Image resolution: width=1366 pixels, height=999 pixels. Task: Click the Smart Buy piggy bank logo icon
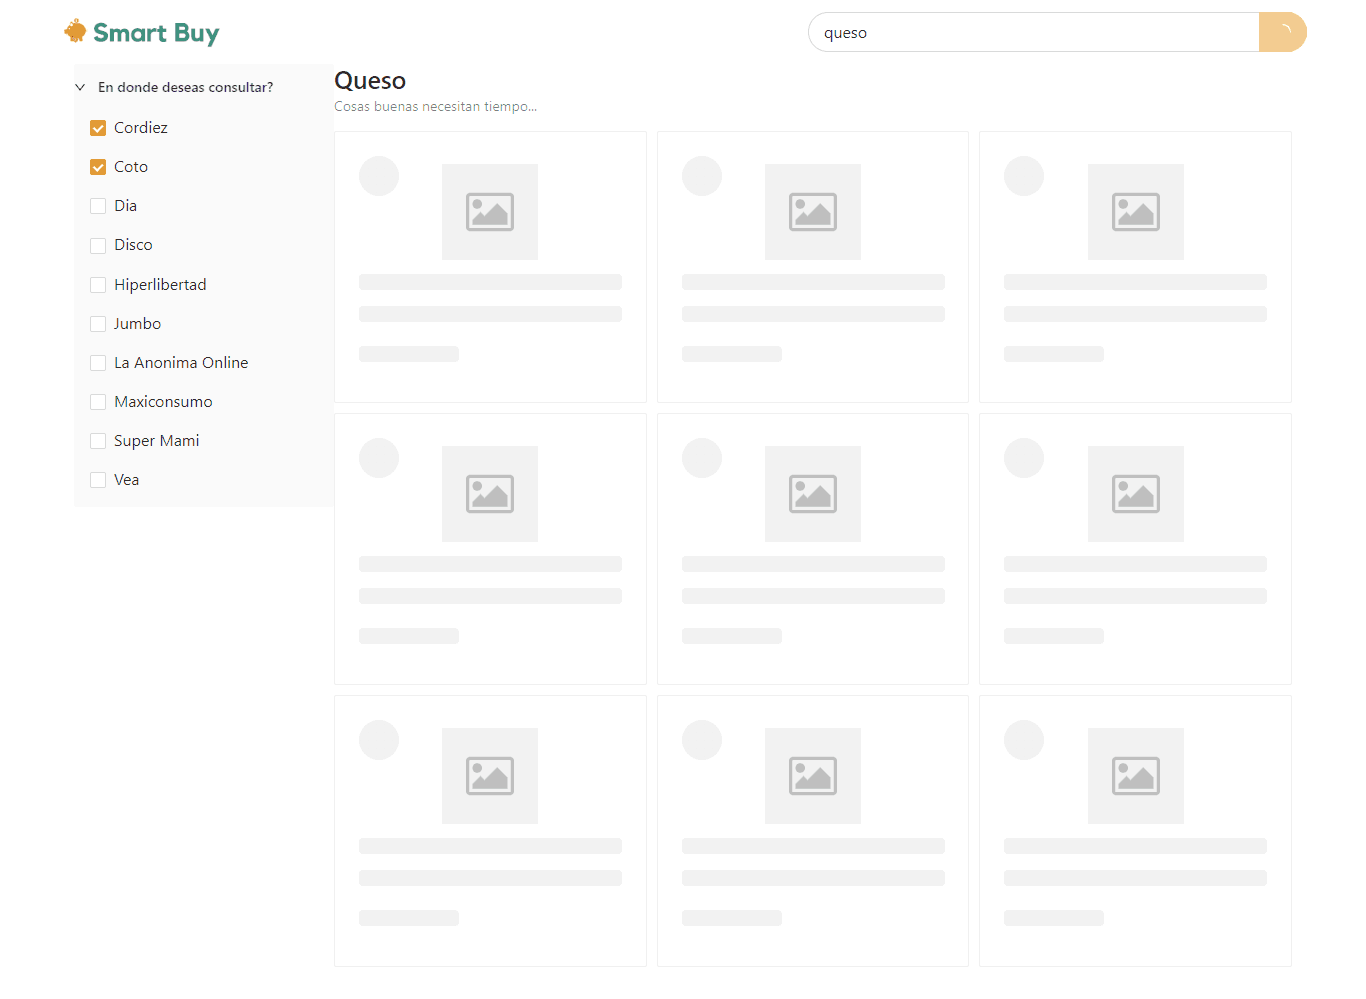75,31
